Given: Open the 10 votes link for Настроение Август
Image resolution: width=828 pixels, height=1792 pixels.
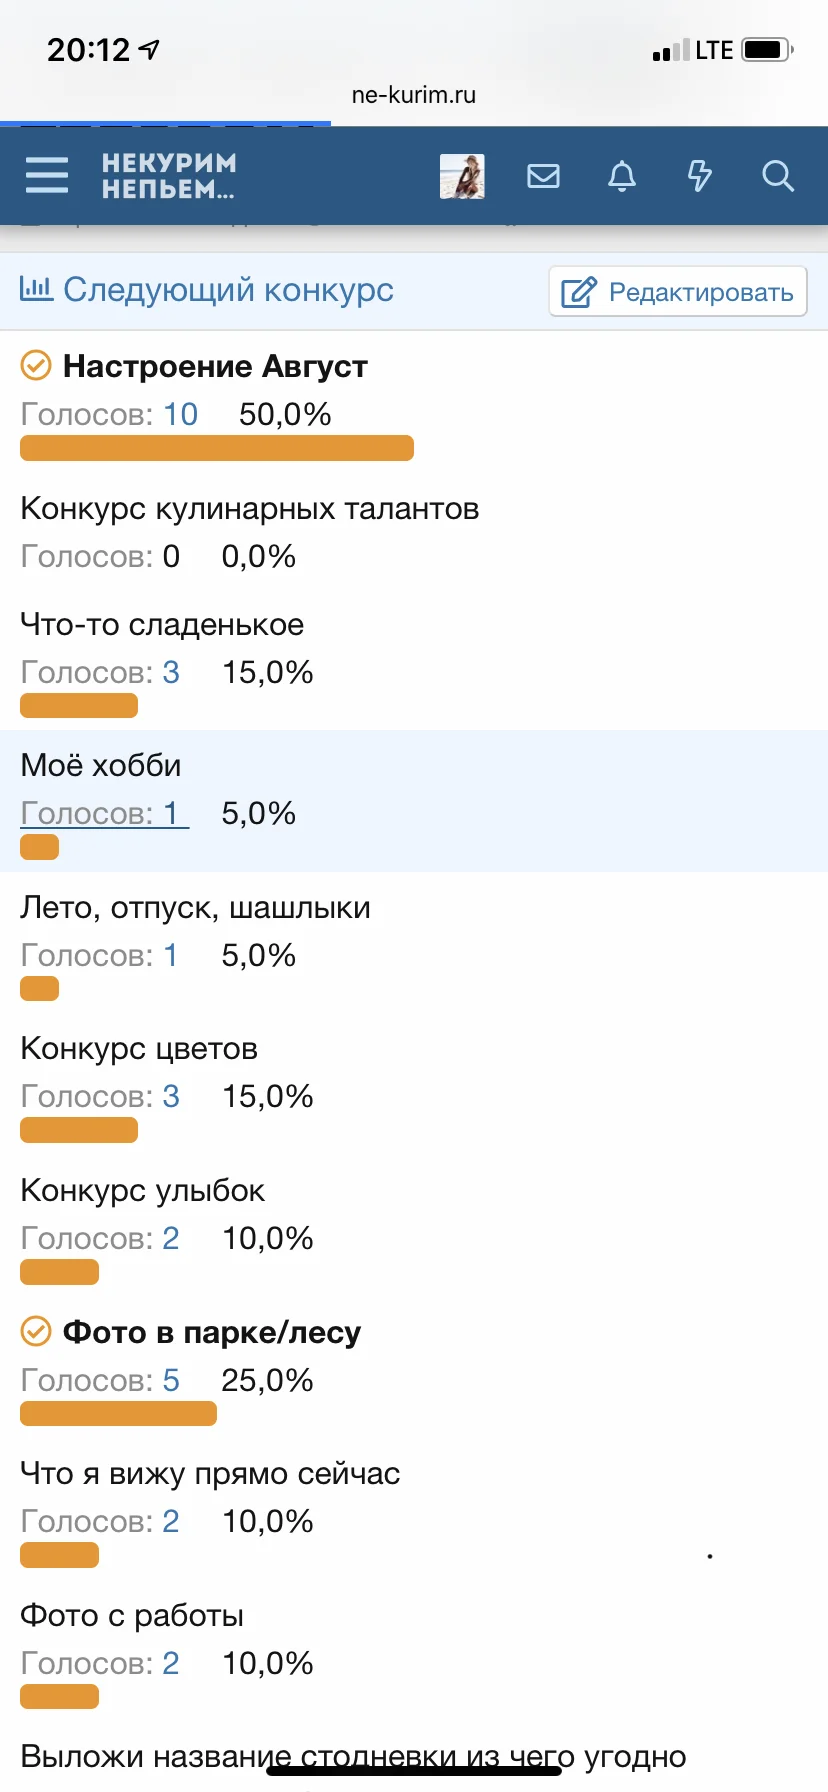Looking at the screenshot, I should [180, 414].
